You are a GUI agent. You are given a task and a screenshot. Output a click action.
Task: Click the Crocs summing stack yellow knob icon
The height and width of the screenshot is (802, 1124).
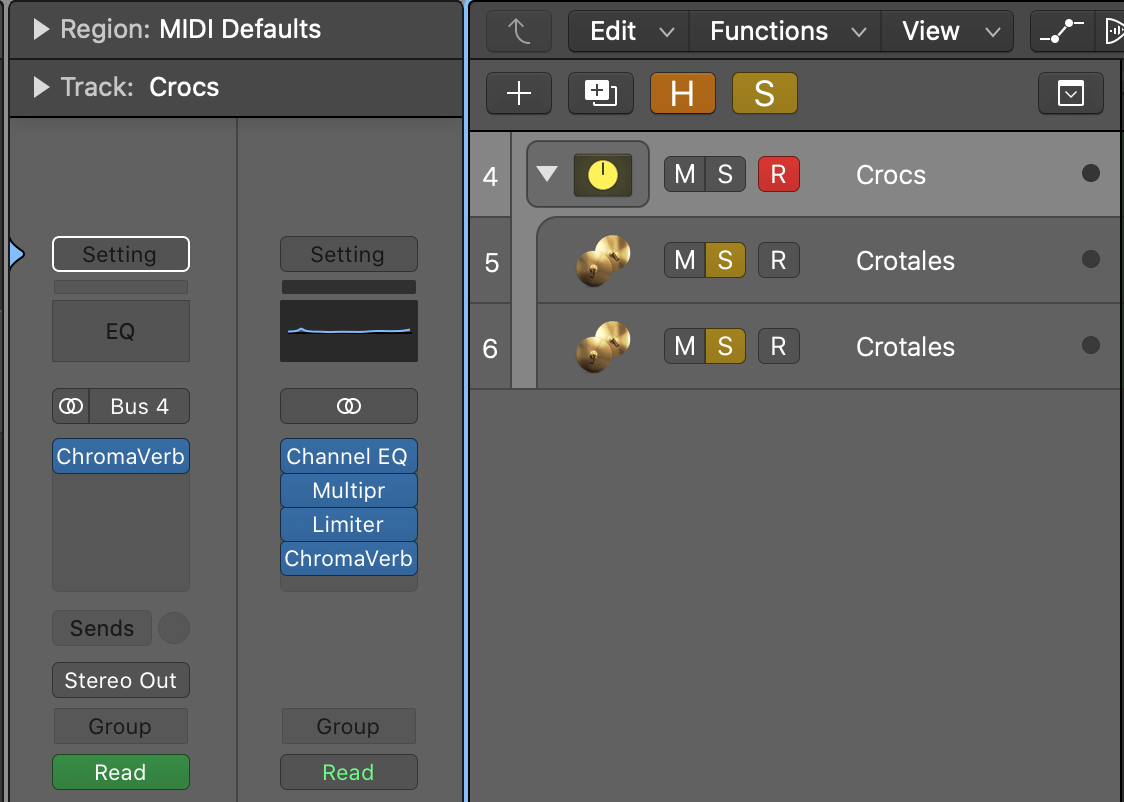(602, 175)
